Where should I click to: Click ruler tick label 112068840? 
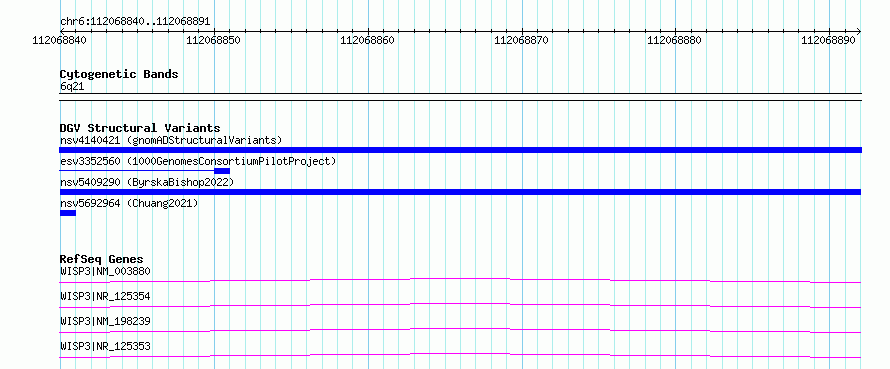[59, 41]
